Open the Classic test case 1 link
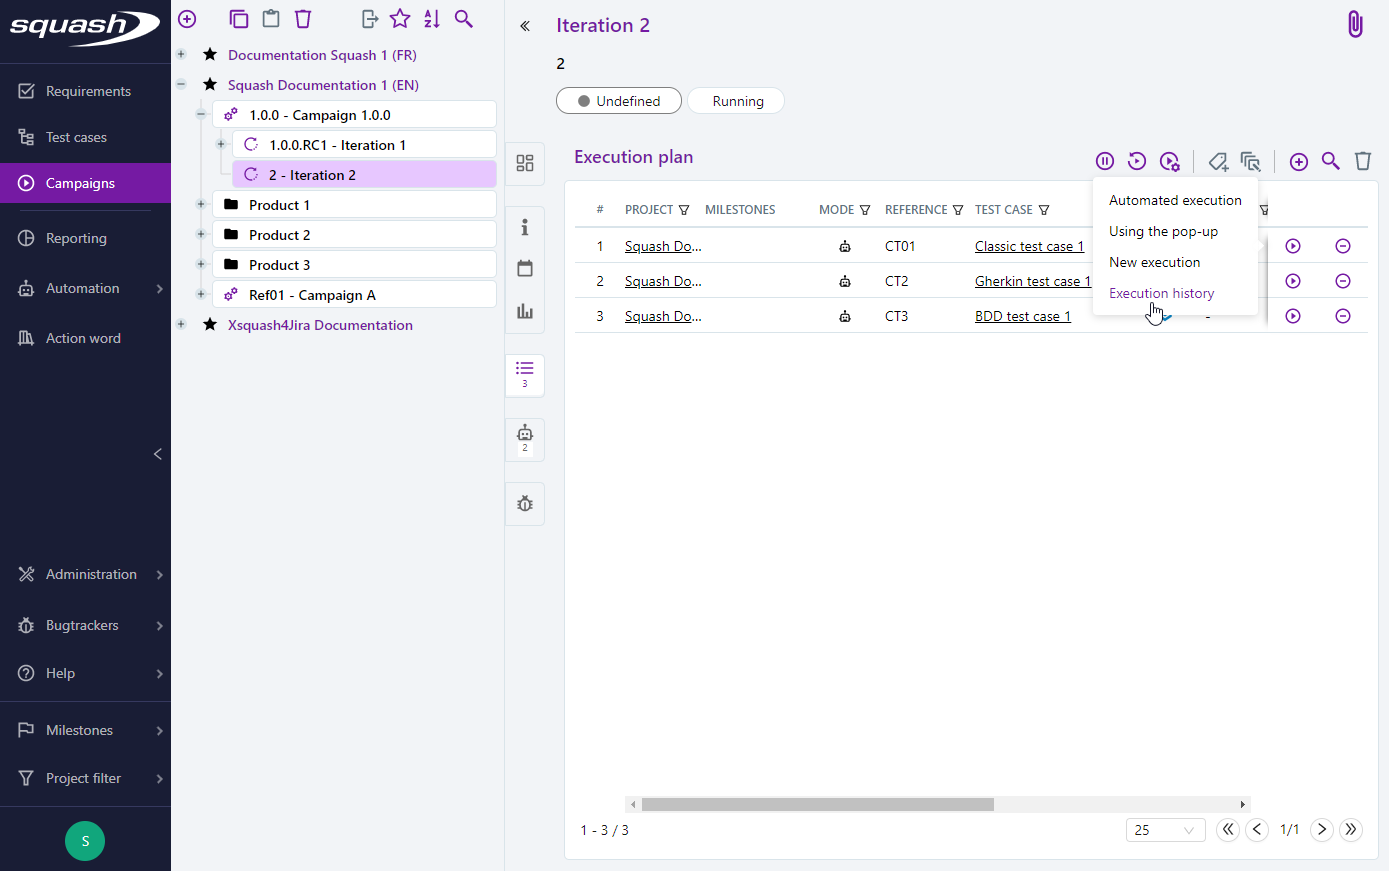 pos(1029,246)
